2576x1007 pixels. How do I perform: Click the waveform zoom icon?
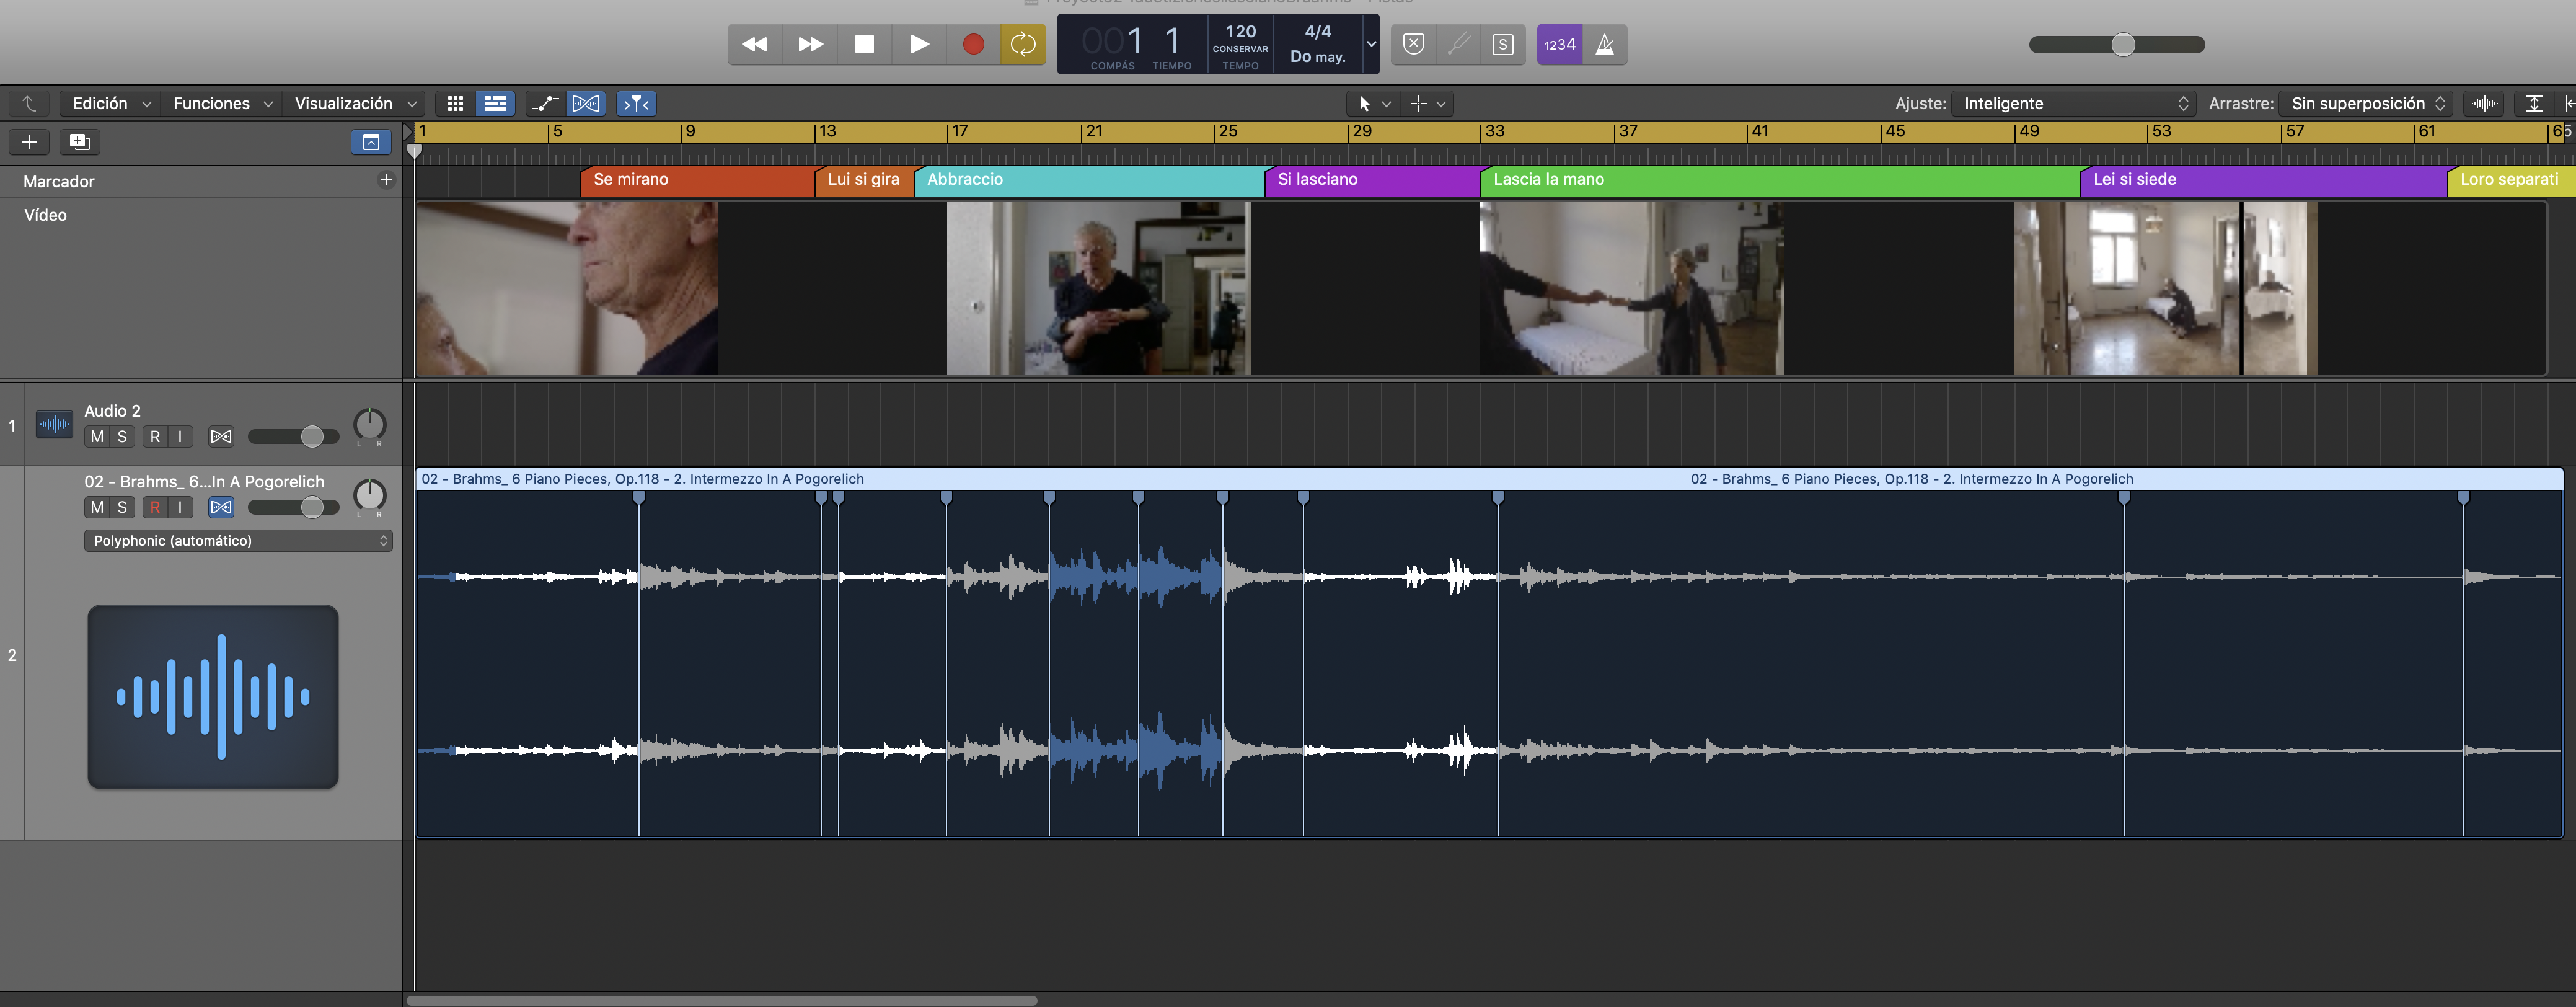(x=2484, y=103)
